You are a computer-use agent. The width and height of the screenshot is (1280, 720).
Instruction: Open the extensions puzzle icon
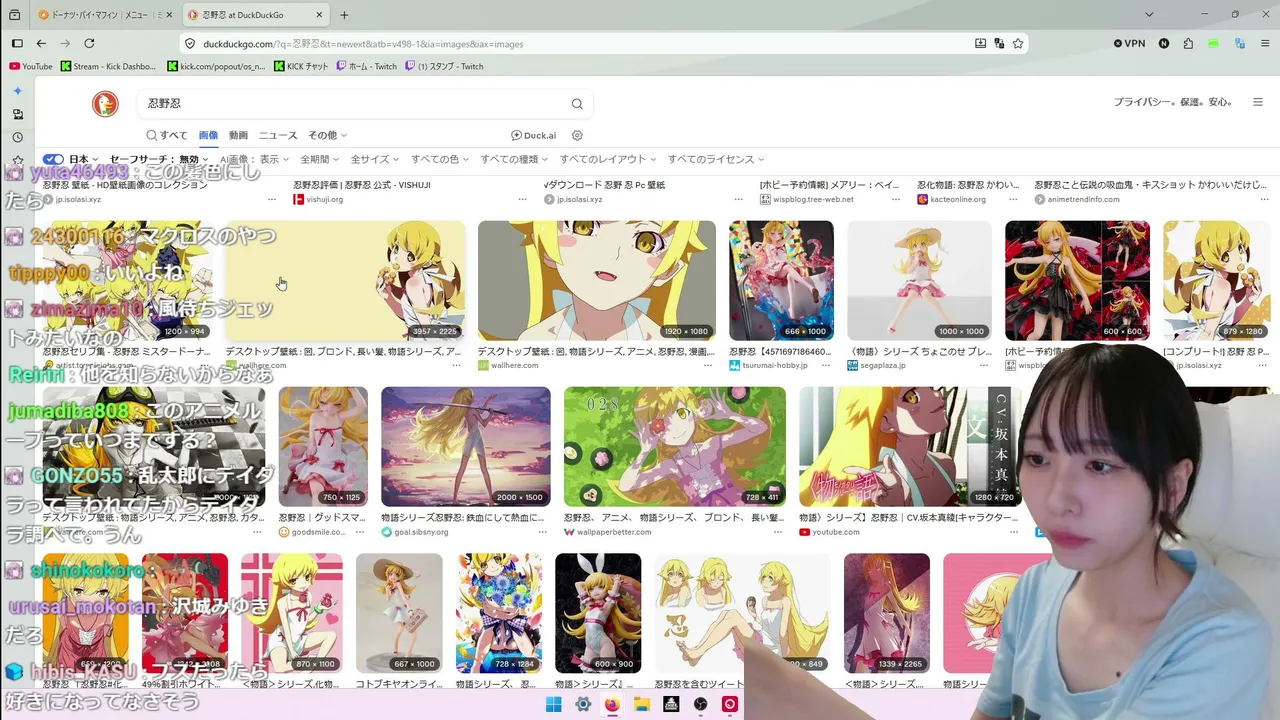click(1188, 44)
